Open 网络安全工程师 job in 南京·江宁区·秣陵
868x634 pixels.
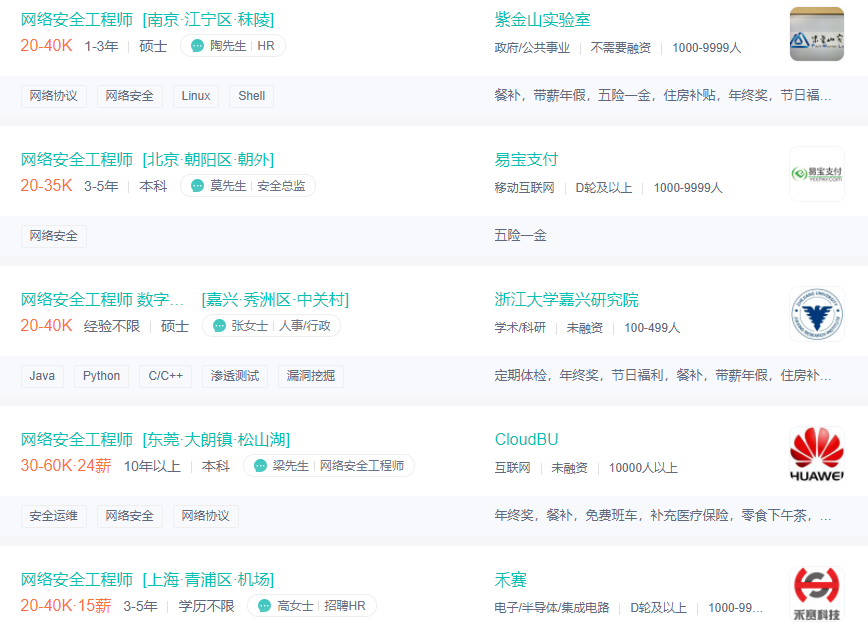coord(147,20)
